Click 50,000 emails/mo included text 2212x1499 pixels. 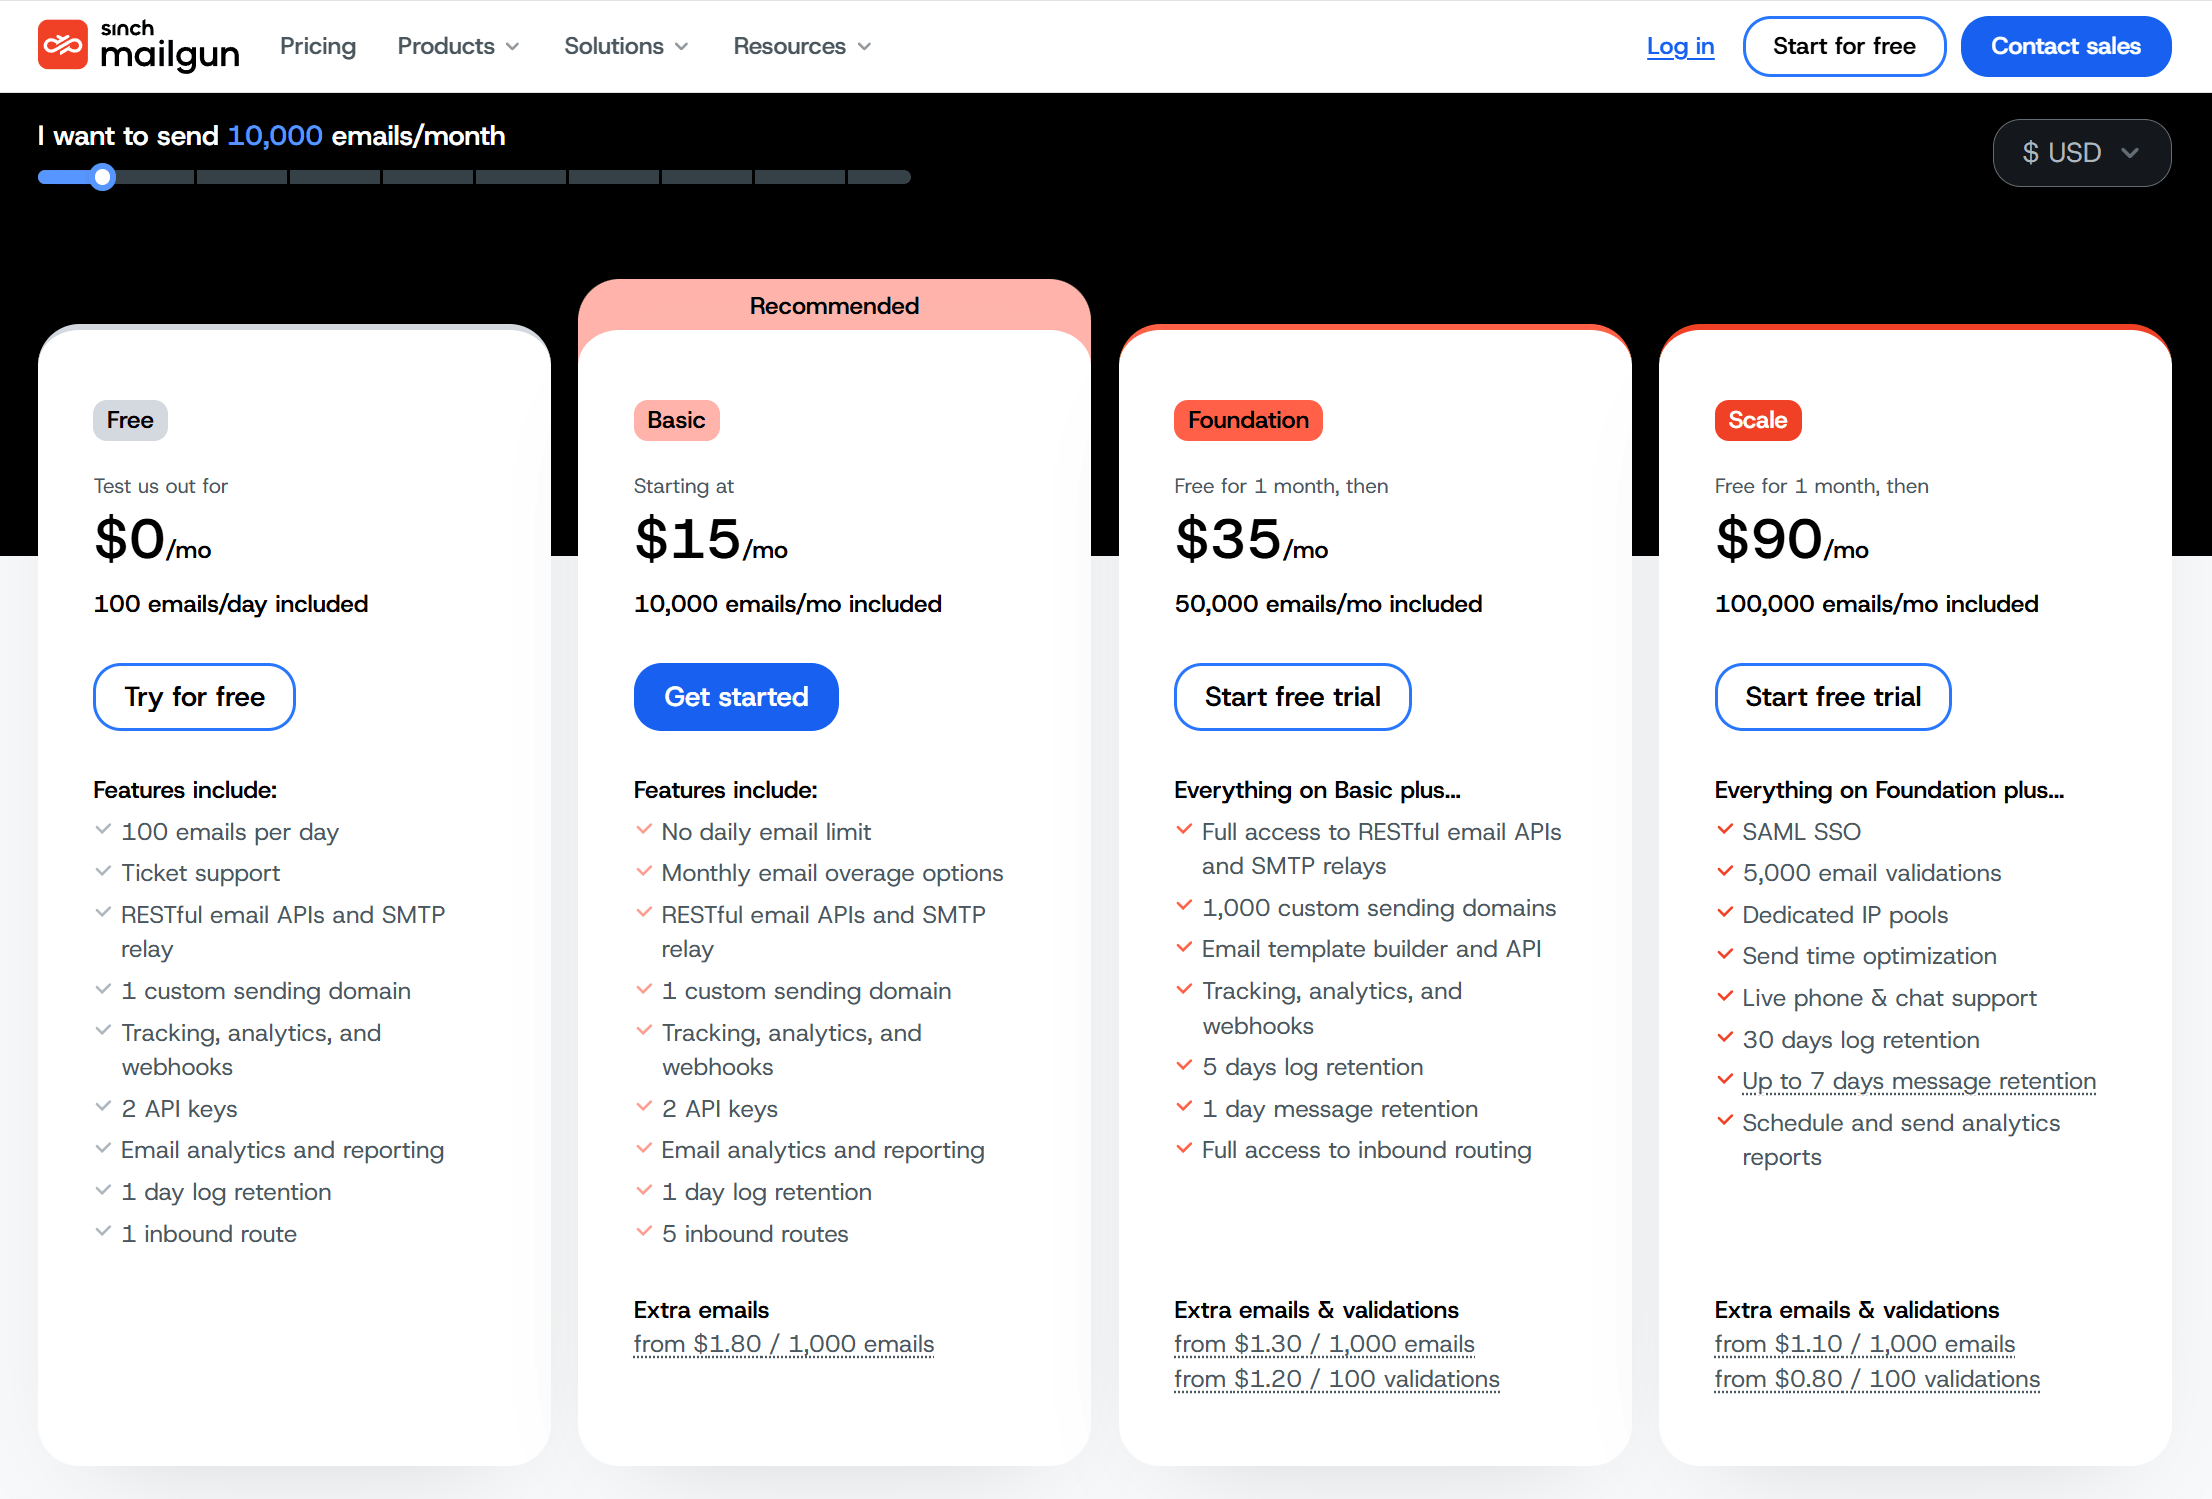point(1328,604)
